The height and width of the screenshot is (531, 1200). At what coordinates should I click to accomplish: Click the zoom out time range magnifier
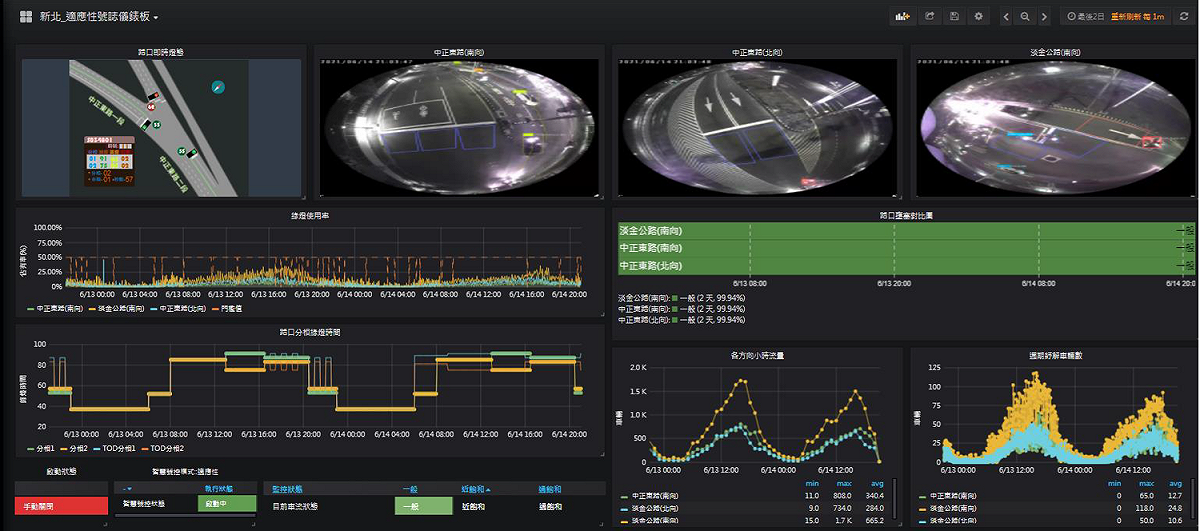1025,17
